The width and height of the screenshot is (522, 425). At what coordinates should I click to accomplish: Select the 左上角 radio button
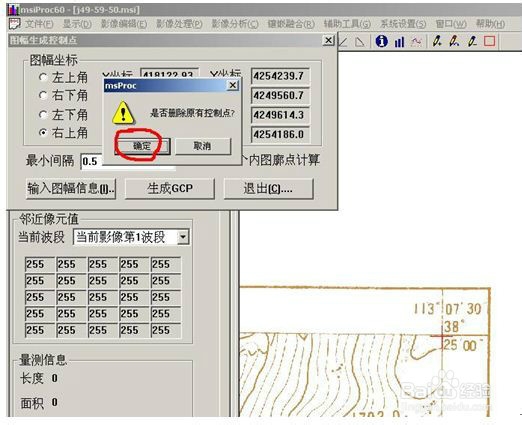tap(43, 77)
